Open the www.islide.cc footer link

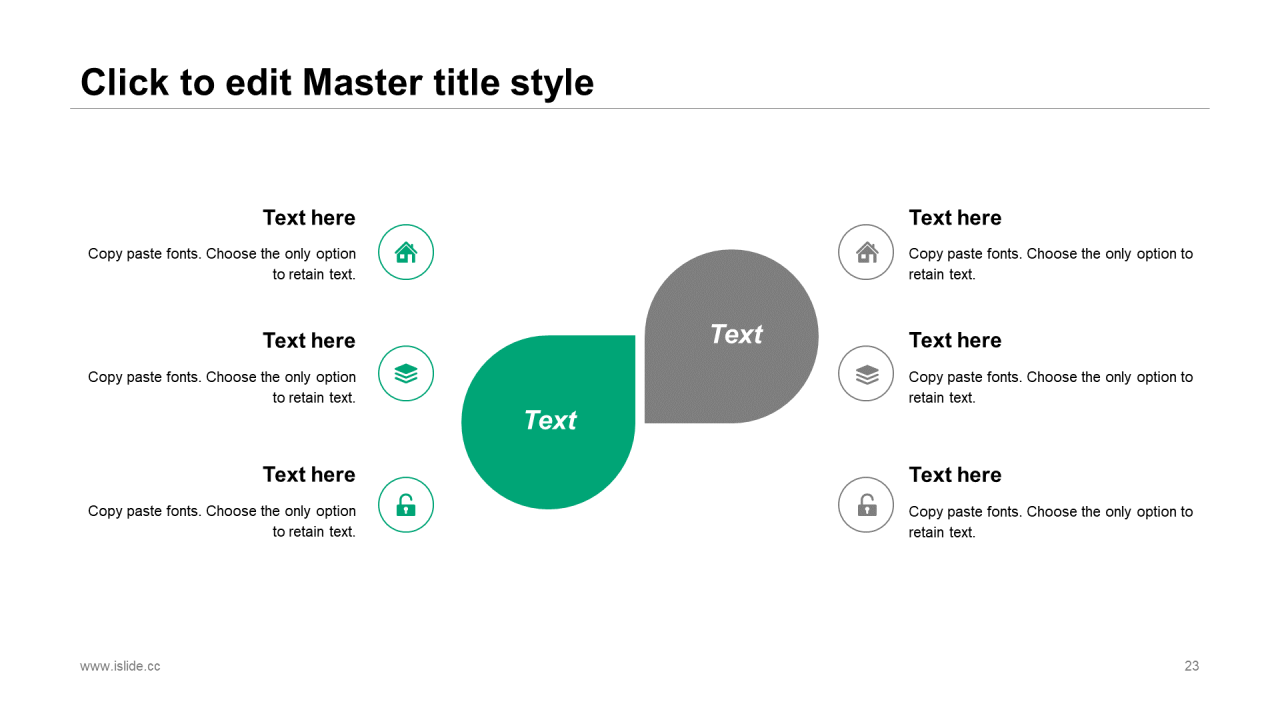120,666
